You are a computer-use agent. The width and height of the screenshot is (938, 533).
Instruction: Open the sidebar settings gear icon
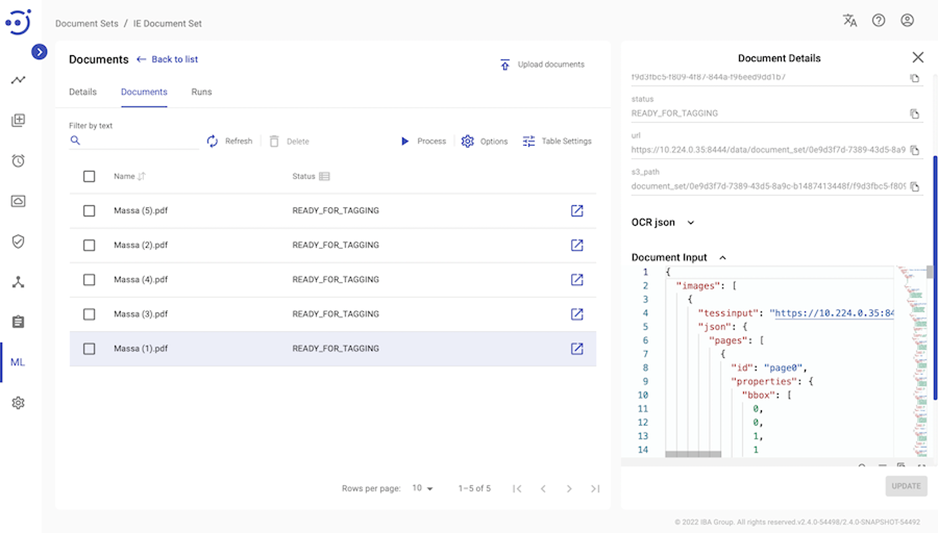18,403
